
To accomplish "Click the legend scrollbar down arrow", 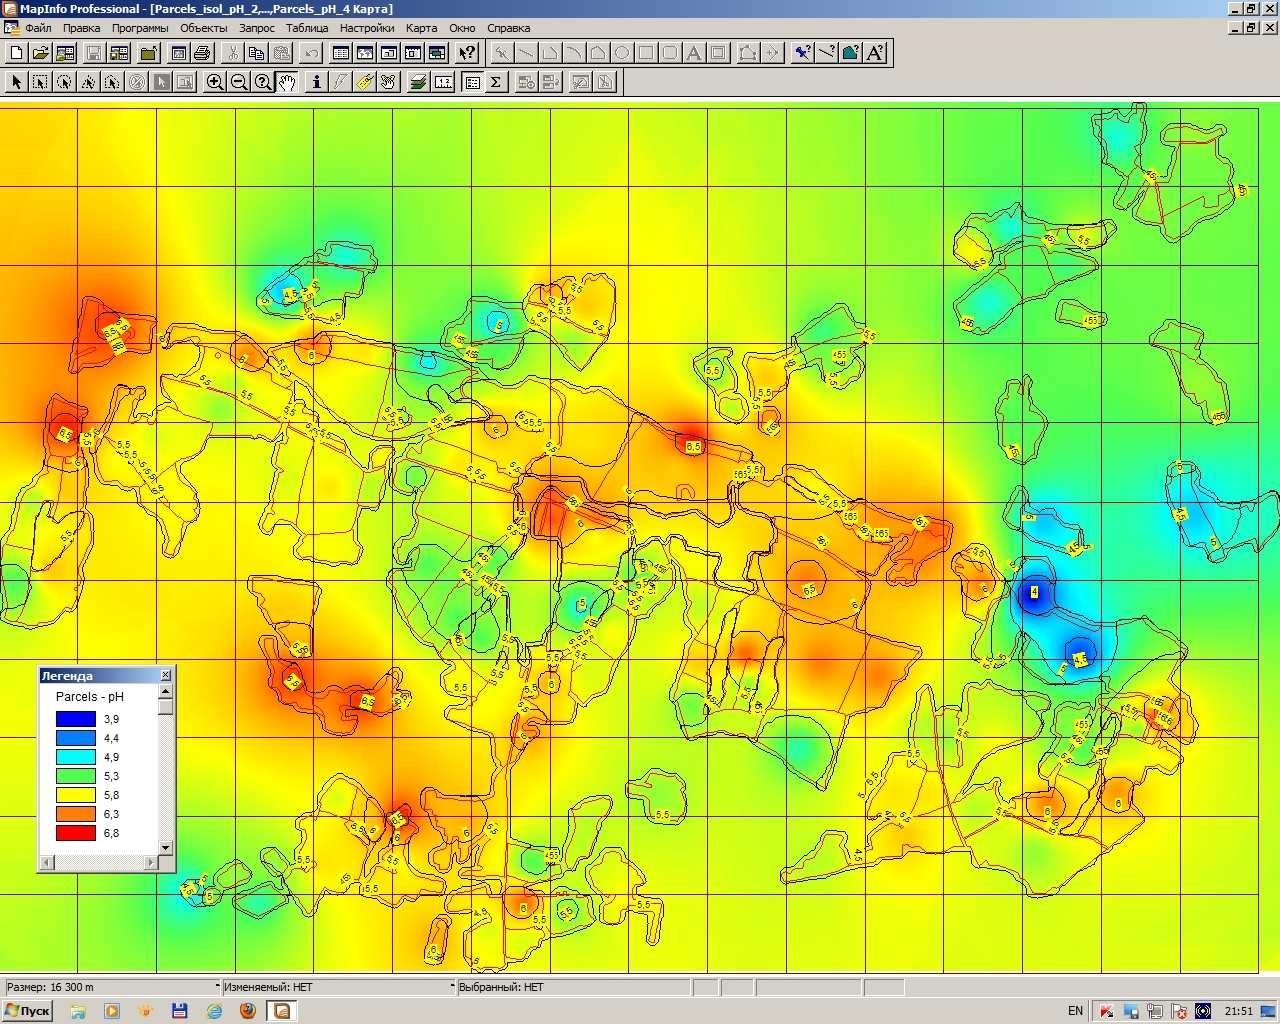I will tap(166, 848).
